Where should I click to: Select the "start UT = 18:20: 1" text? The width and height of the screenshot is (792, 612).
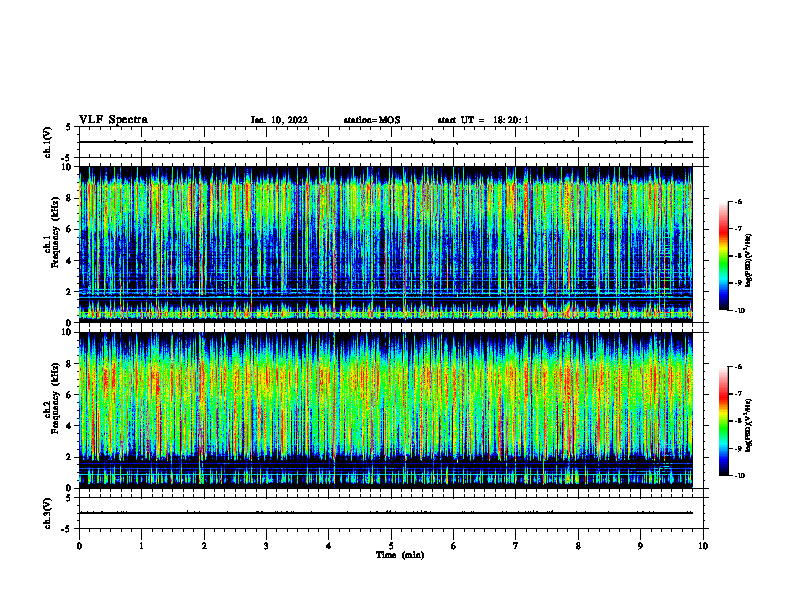coord(483,120)
